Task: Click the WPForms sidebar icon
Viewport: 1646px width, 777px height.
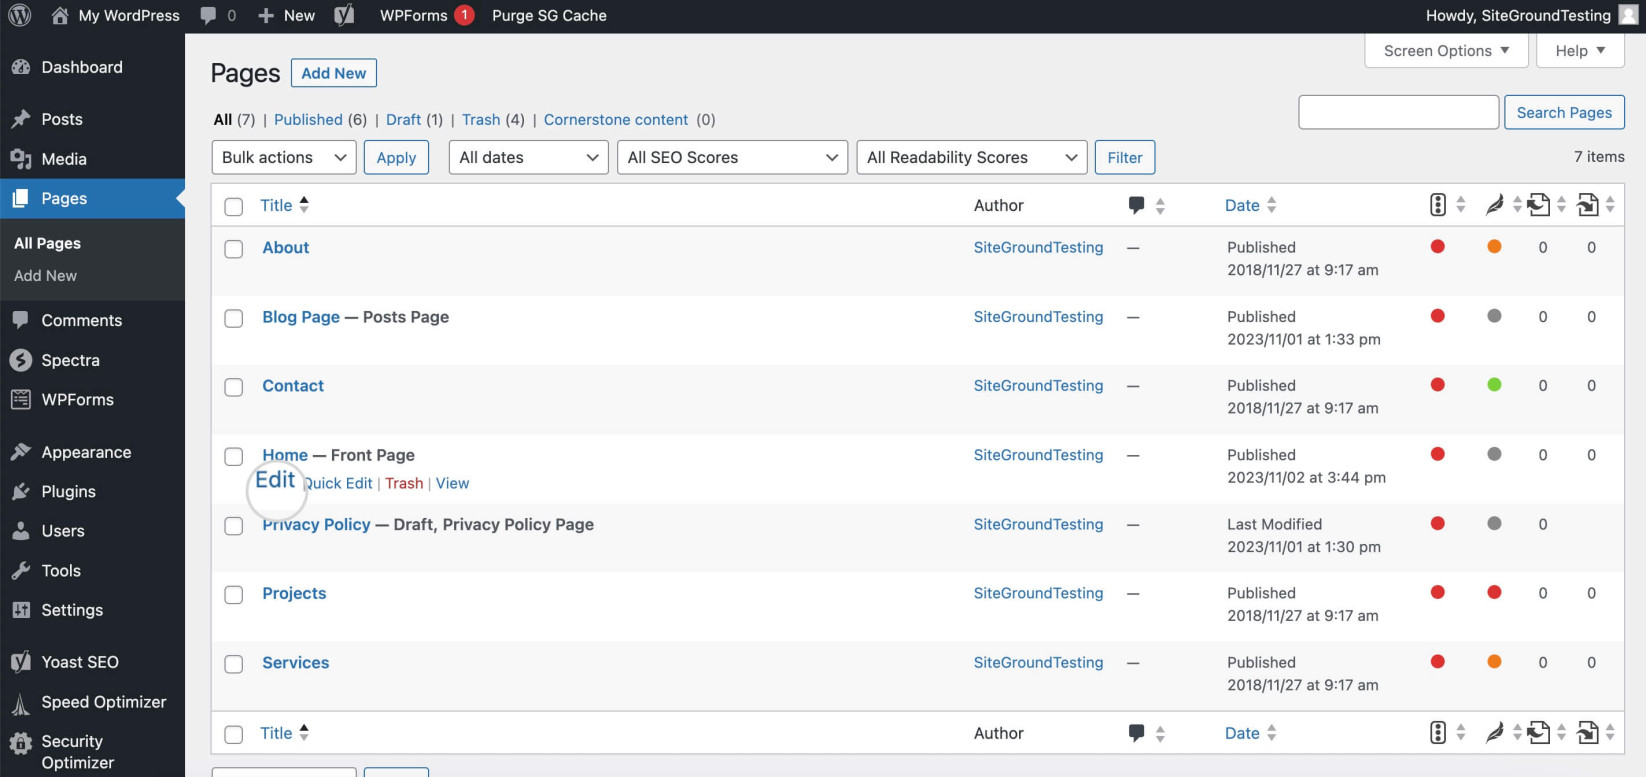Action: click(21, 399)
